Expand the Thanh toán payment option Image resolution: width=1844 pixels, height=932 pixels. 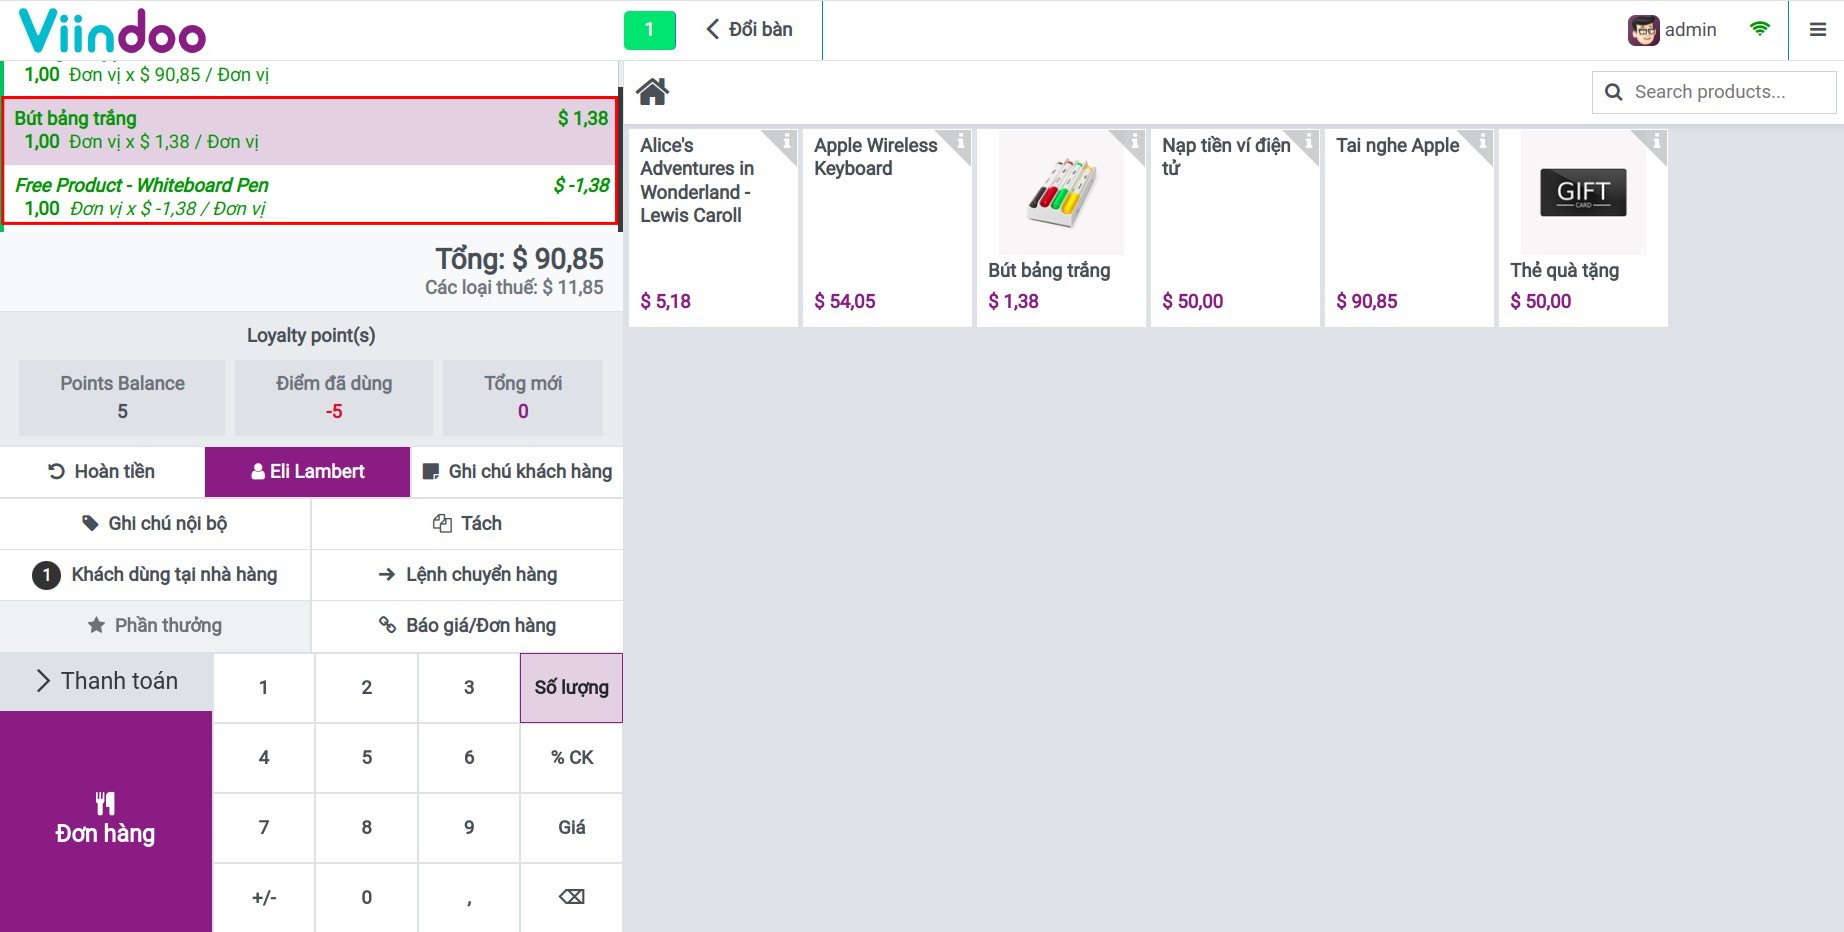[x=106, y=682]
